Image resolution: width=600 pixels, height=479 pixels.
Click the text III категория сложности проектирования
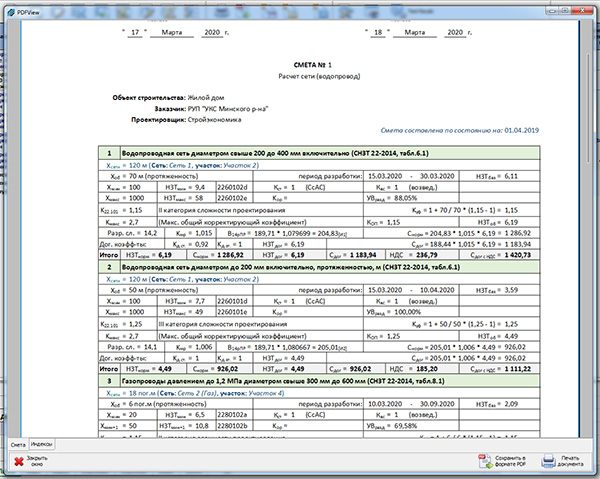[223, 324]
